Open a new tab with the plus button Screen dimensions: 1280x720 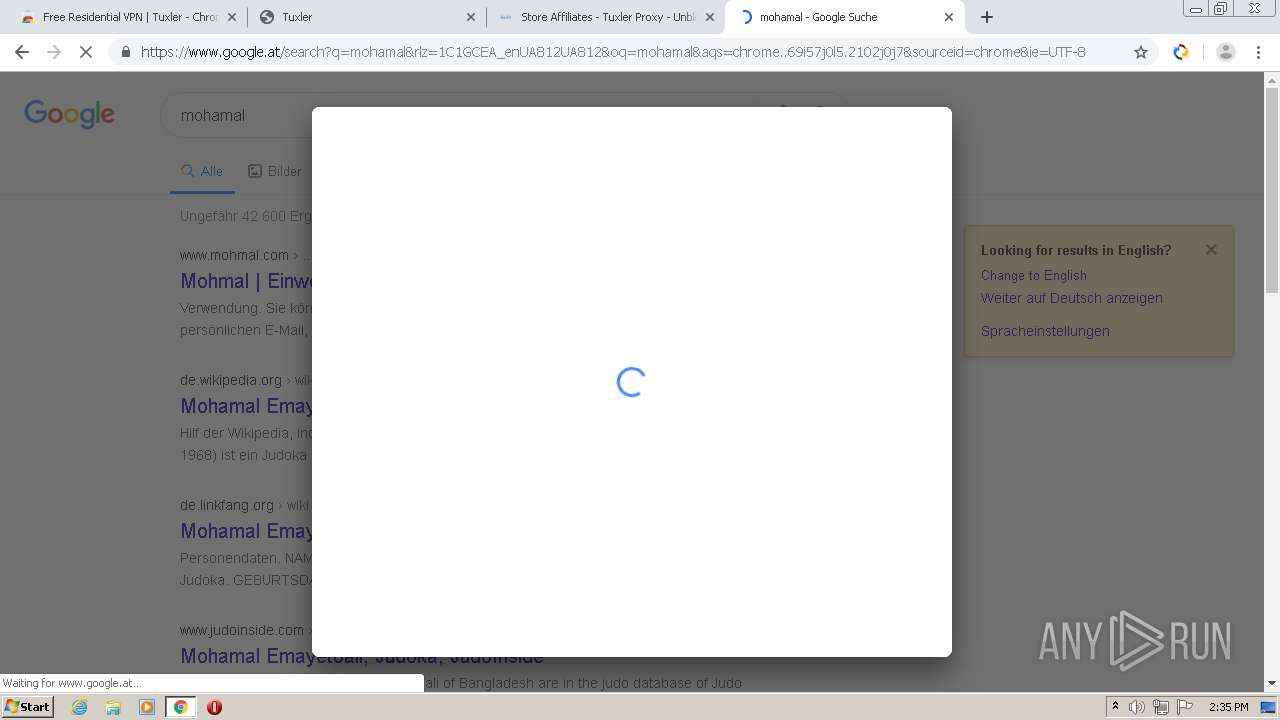(987, 17)
